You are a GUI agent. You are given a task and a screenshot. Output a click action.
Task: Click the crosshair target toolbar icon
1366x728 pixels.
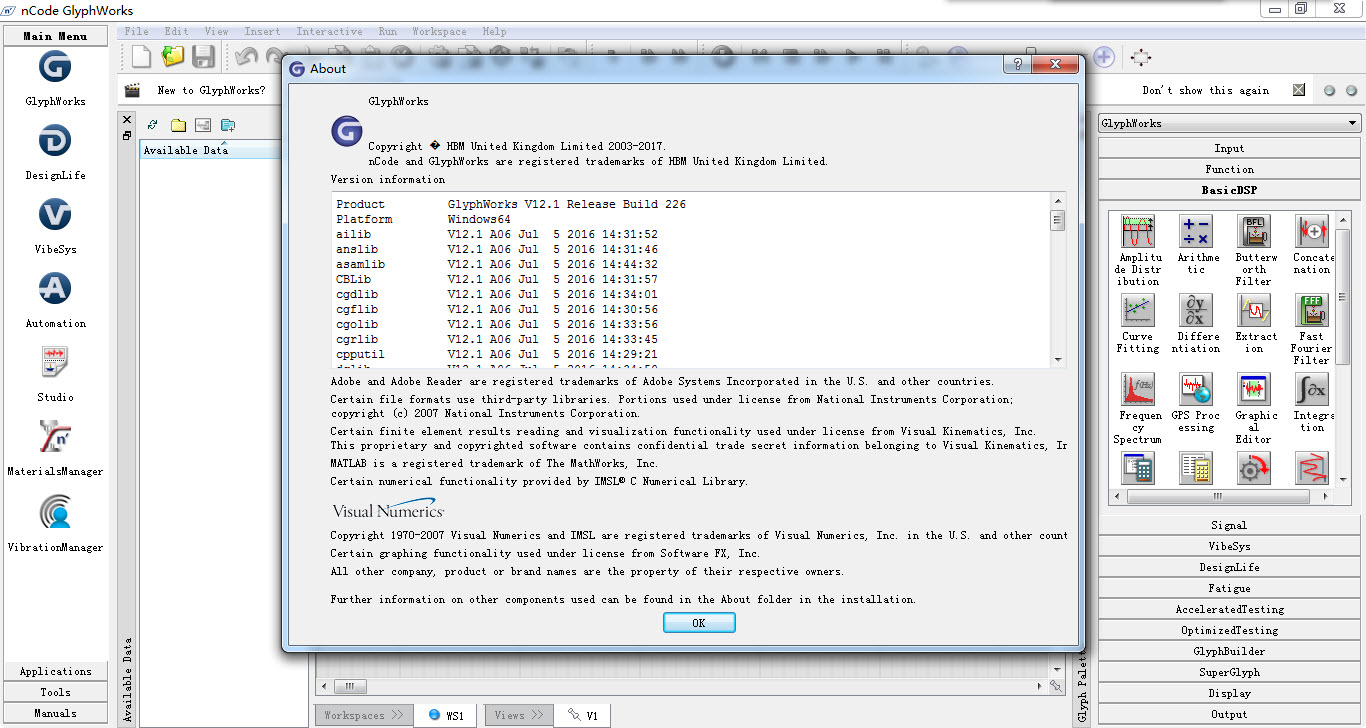(x=1140, y=57)
